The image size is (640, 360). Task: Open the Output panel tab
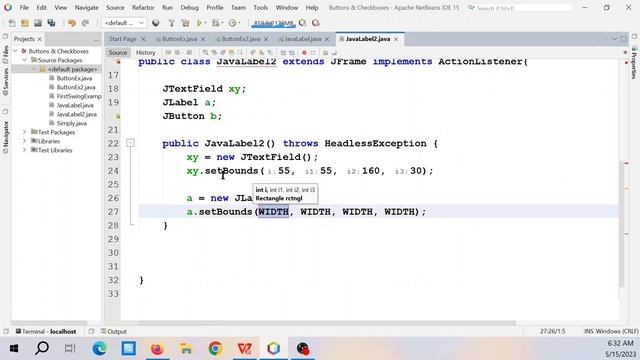(x=113, y=331)
